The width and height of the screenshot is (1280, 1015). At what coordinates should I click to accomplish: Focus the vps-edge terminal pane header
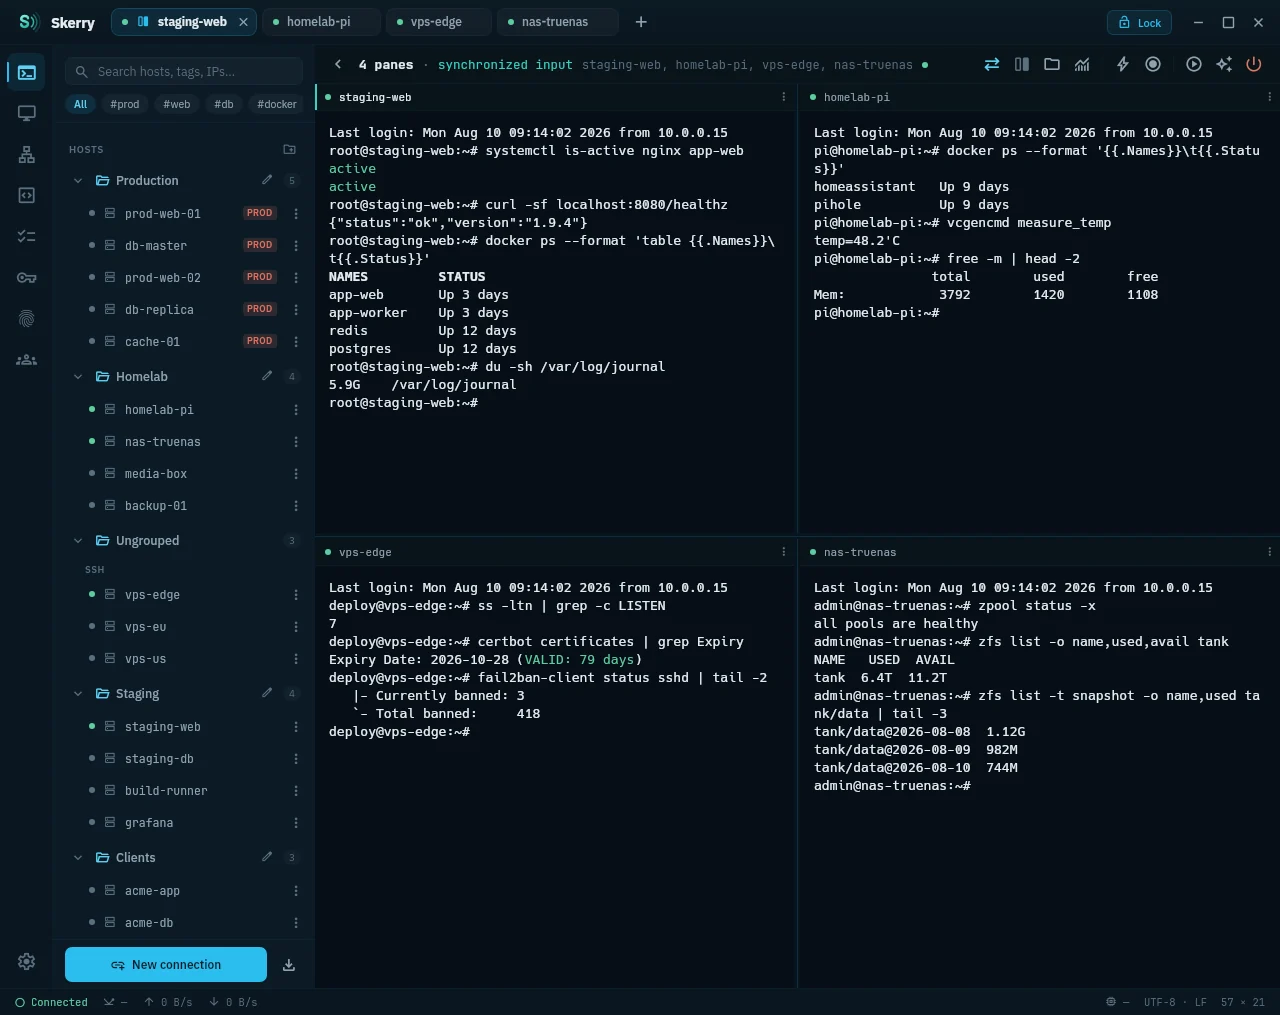(x=556, y=552)
